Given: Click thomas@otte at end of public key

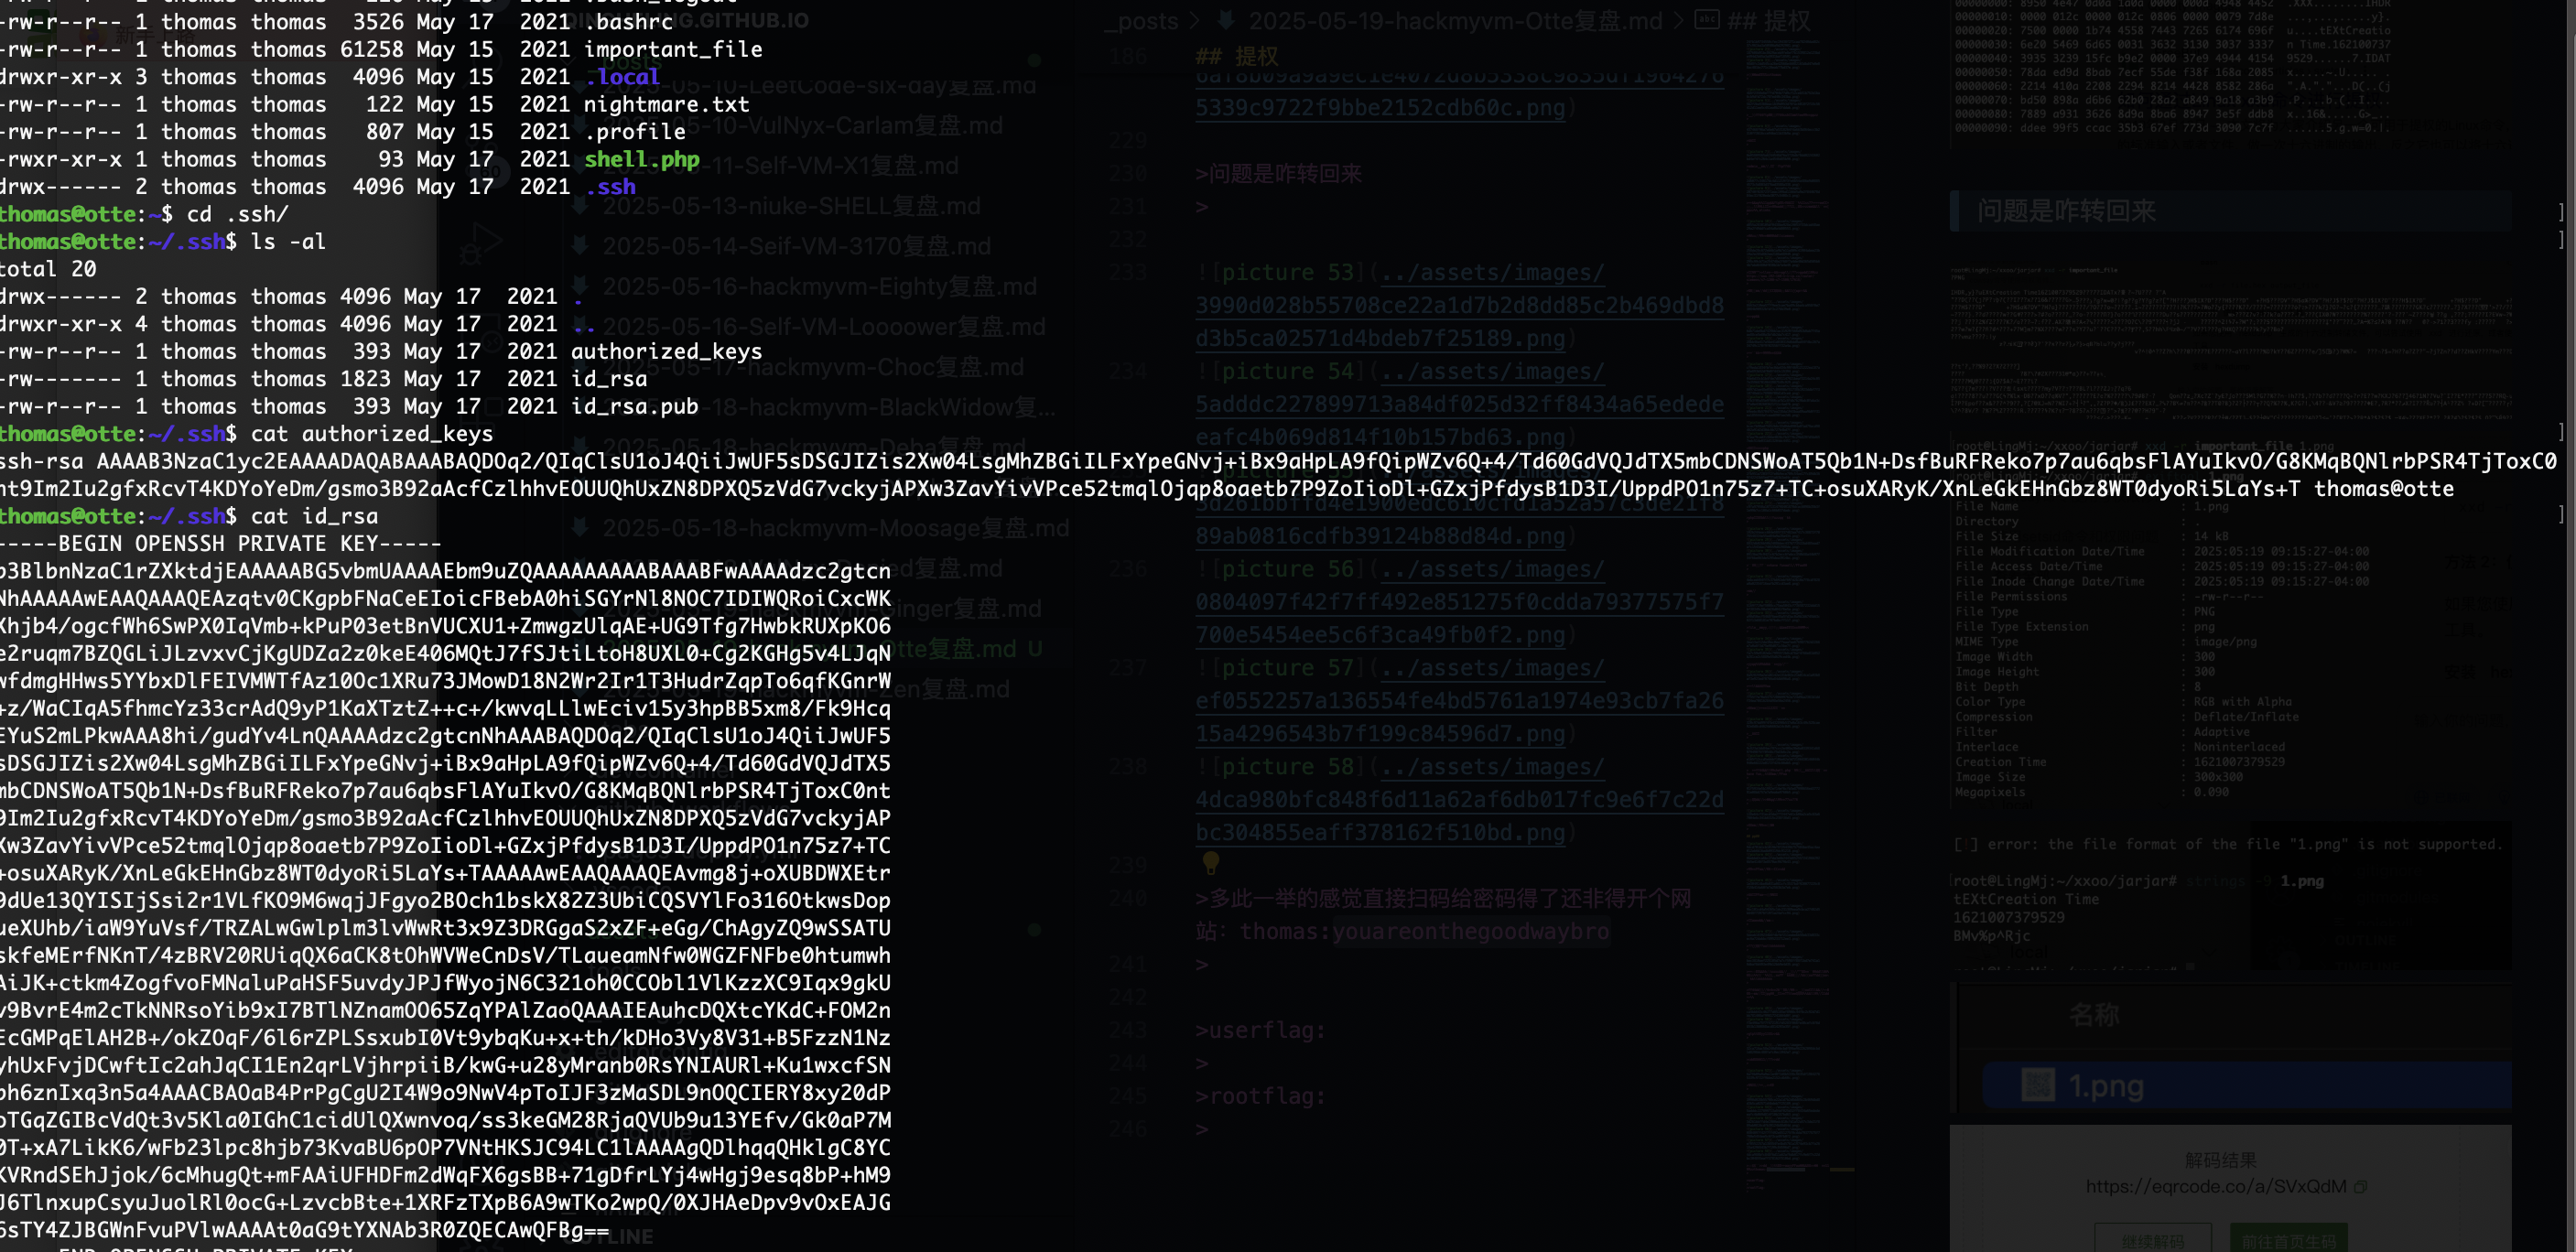Looking at the screenshot, I should [2384, 489].
